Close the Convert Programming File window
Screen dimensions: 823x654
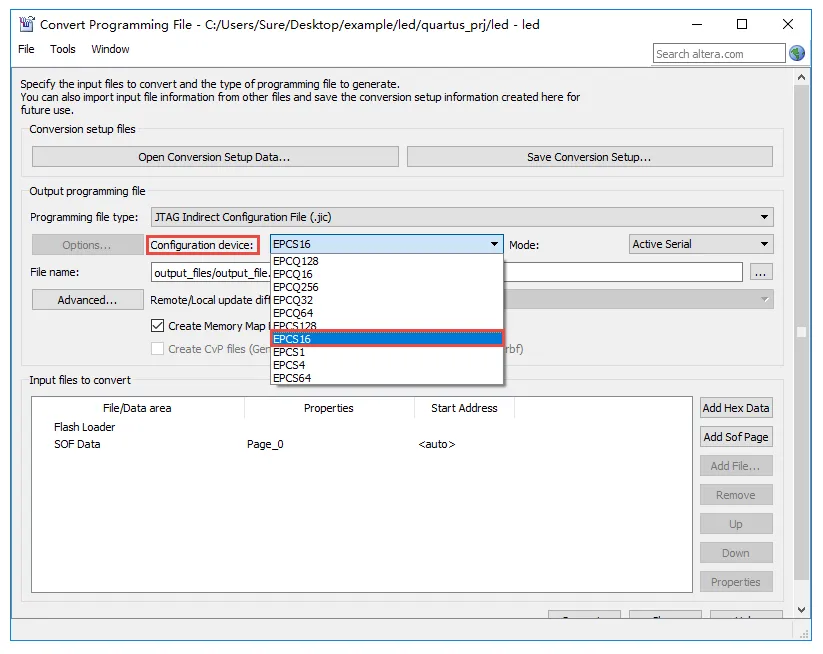coord(788,24)
